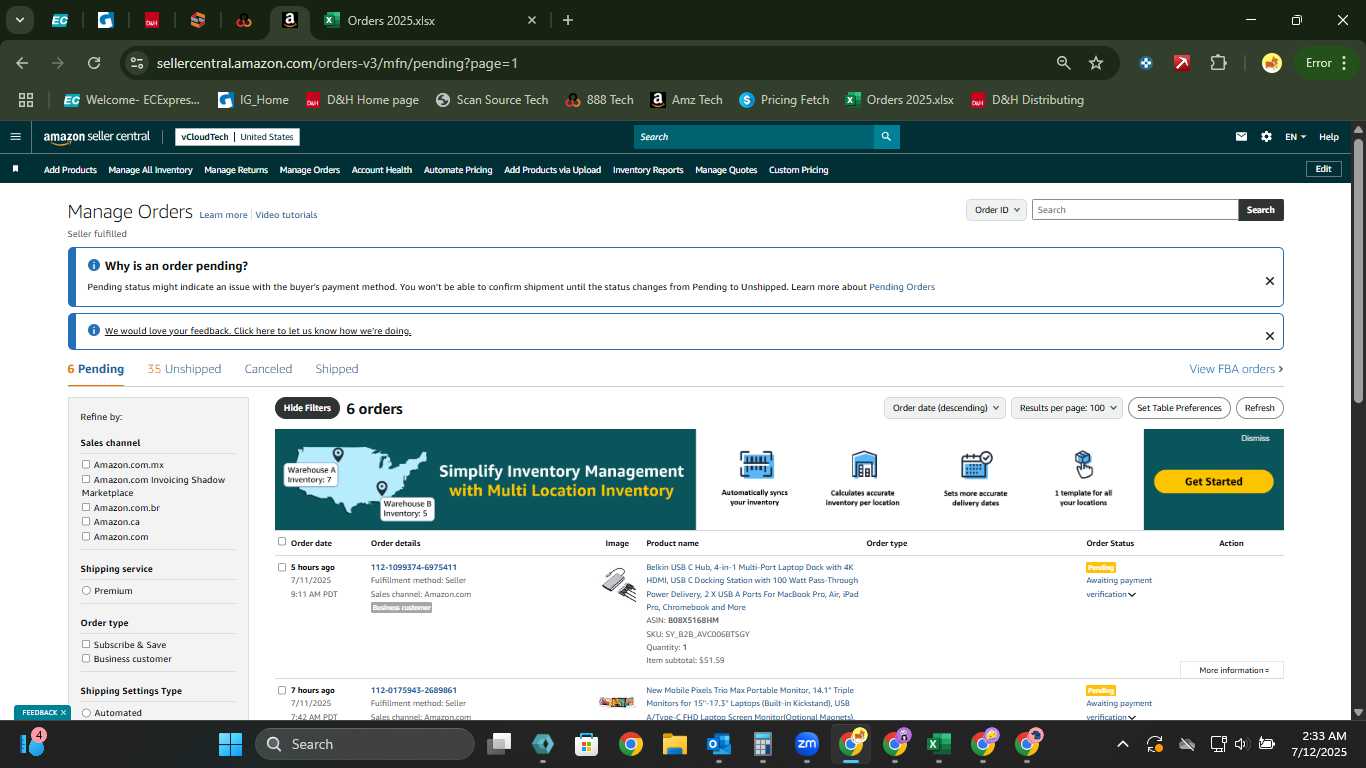Check the Amazon.com Invoicing Shadow Marketplace box

tap(86, 479)
